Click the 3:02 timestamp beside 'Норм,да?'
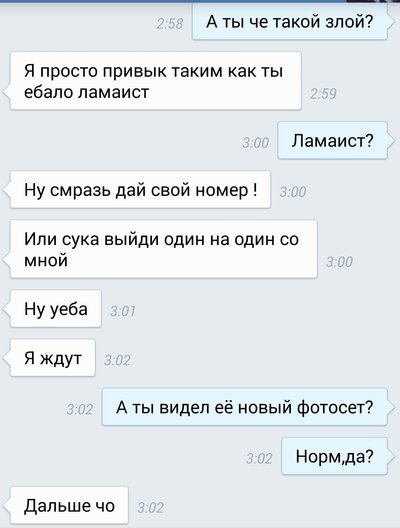This screenshot has height=528, width=400. pyautogui.click(x=259, y=459)
